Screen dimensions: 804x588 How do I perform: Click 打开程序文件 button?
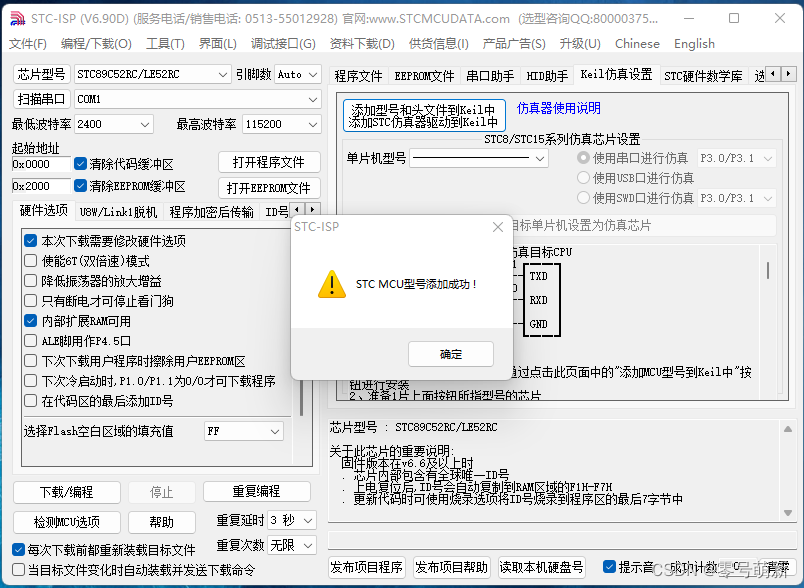pos(269,162)
